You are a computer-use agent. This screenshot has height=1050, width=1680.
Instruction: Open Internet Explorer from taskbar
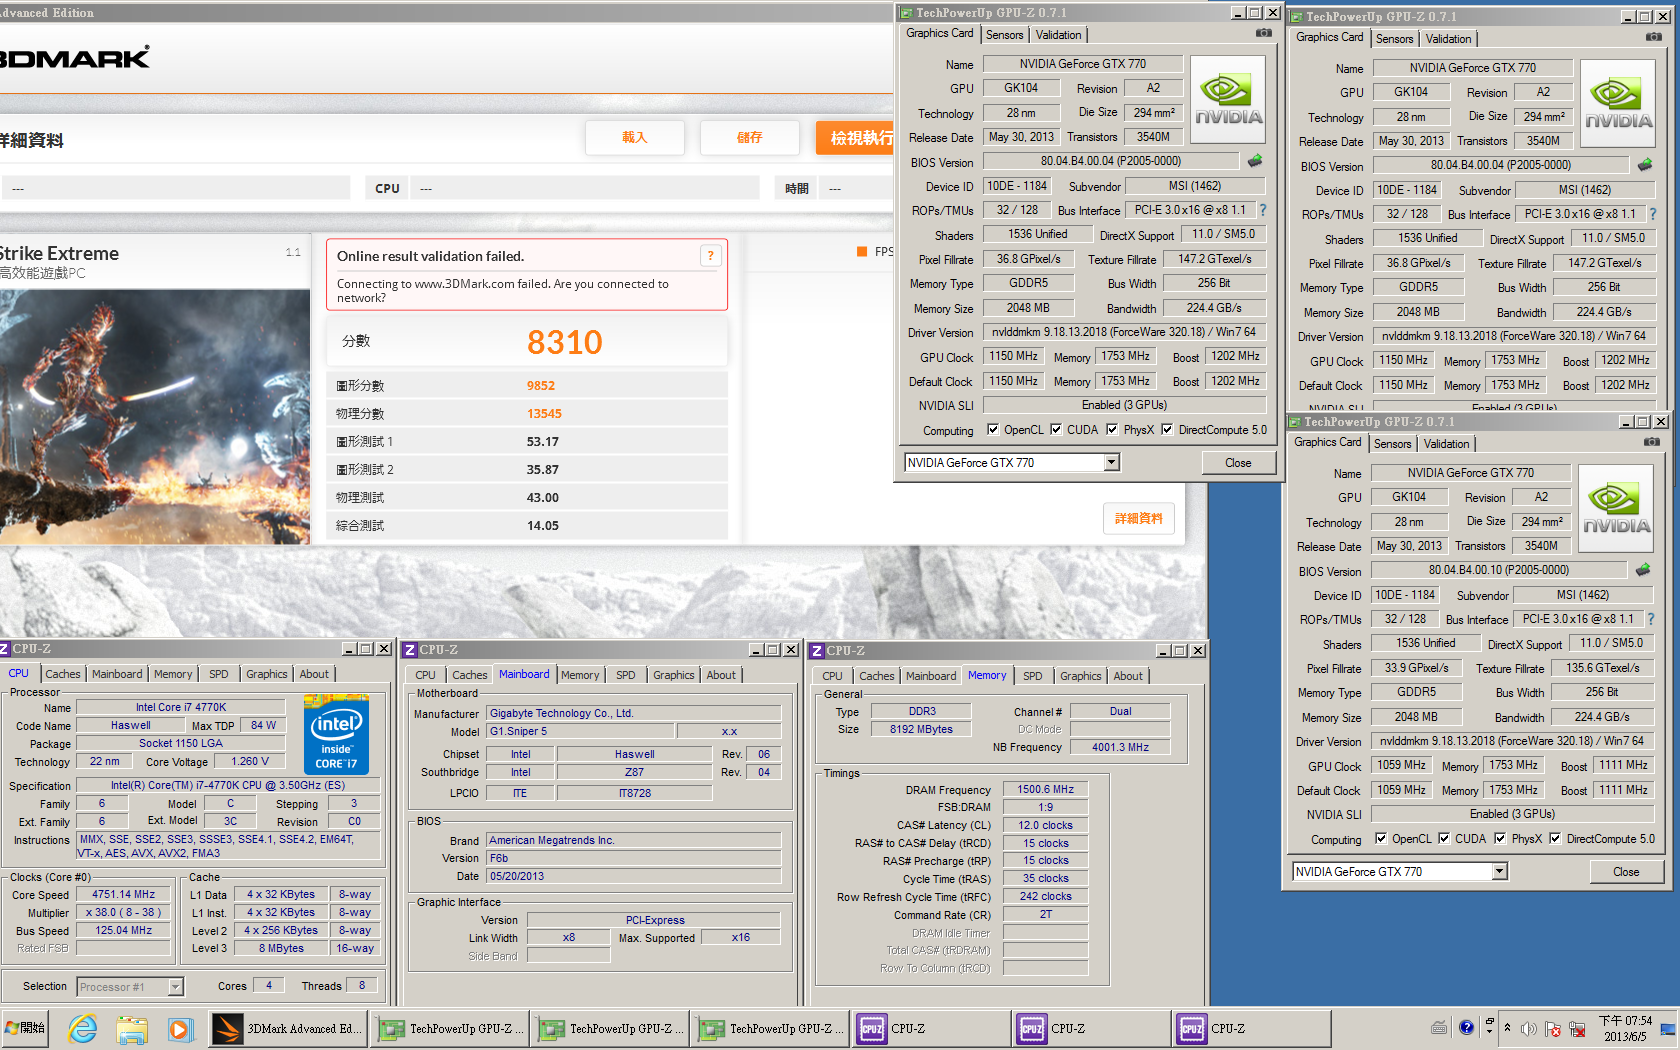click(83, 1028)
